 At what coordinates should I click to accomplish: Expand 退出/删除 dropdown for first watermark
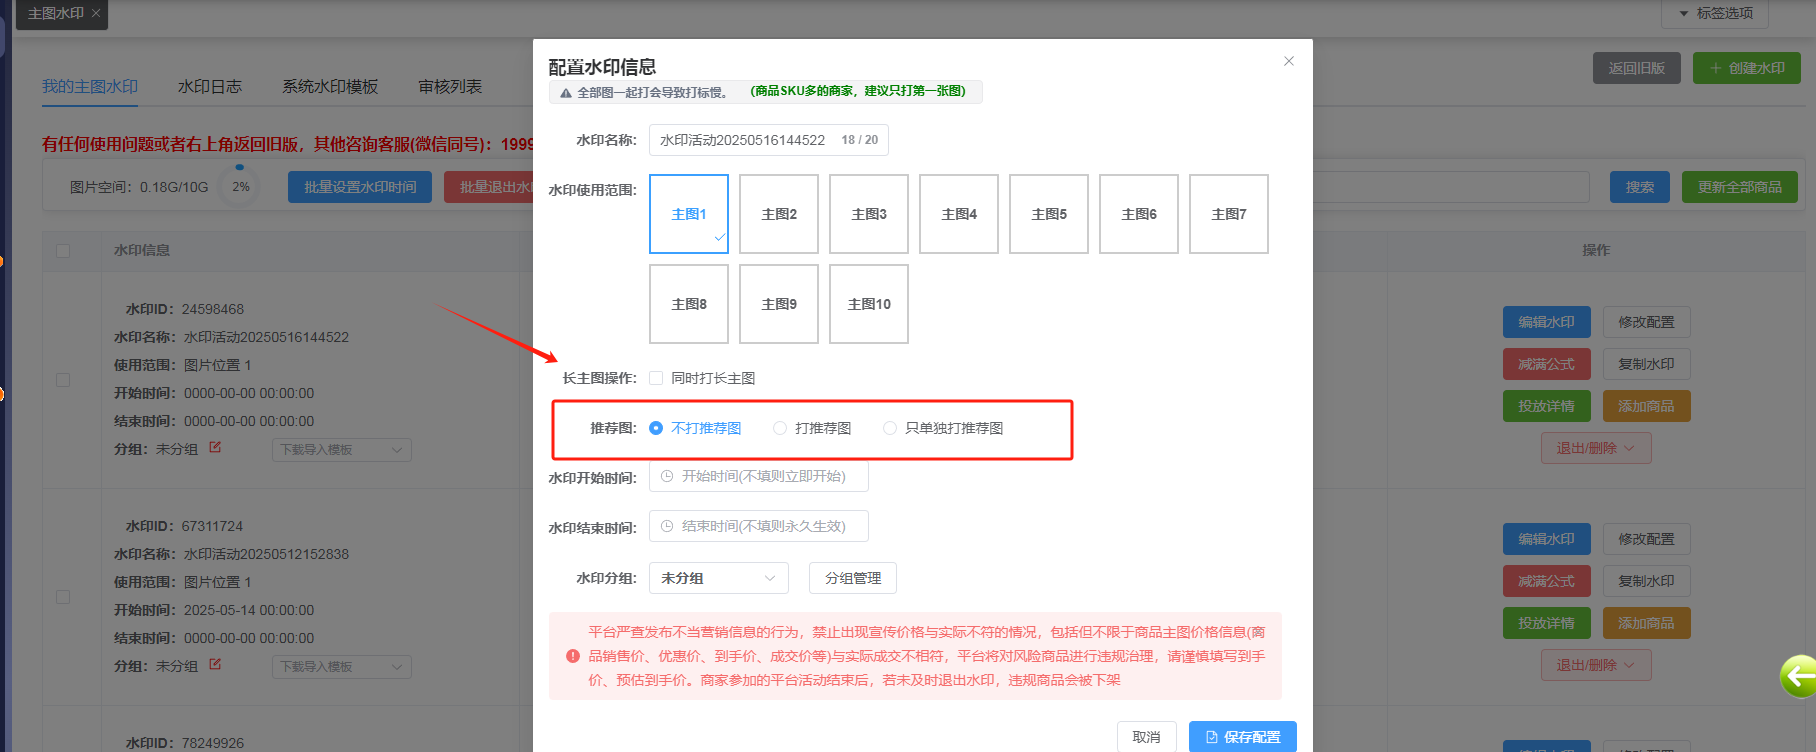click(x=1596, y=448)
